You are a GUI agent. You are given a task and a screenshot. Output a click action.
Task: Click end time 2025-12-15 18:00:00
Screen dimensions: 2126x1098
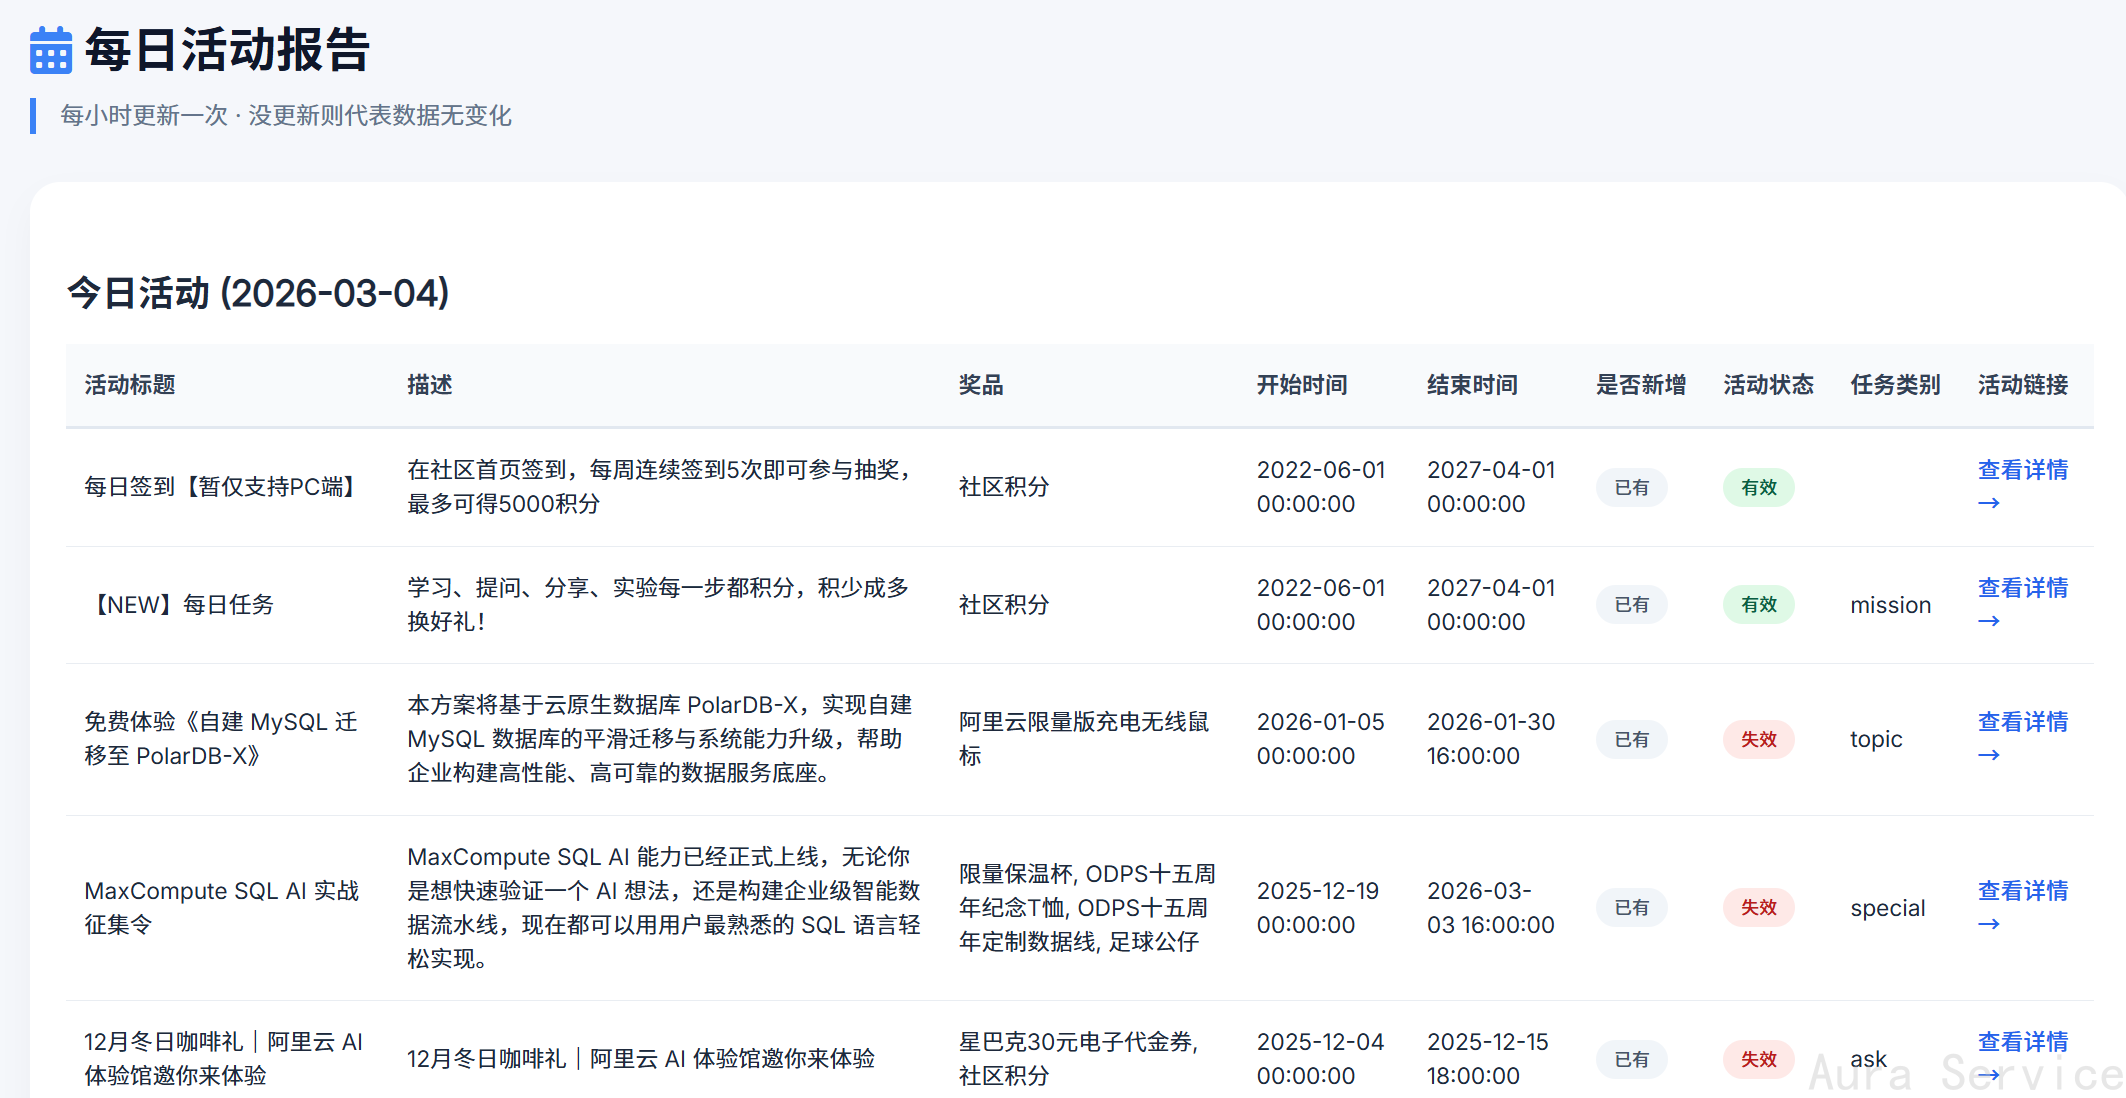(x=1487, y=1059)
